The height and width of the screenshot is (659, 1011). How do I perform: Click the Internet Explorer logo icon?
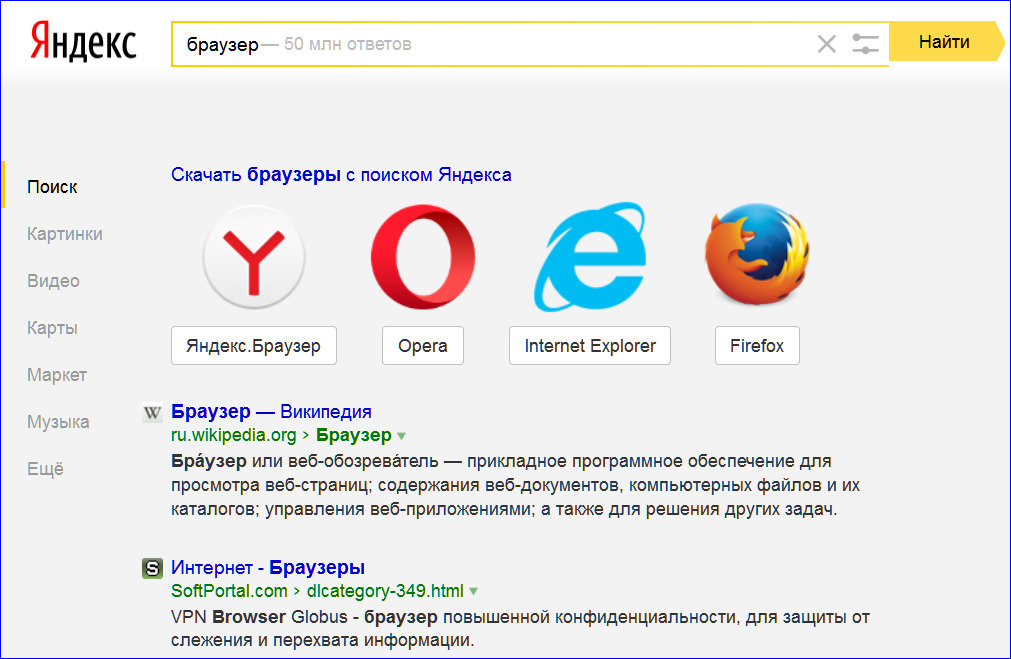589,257
